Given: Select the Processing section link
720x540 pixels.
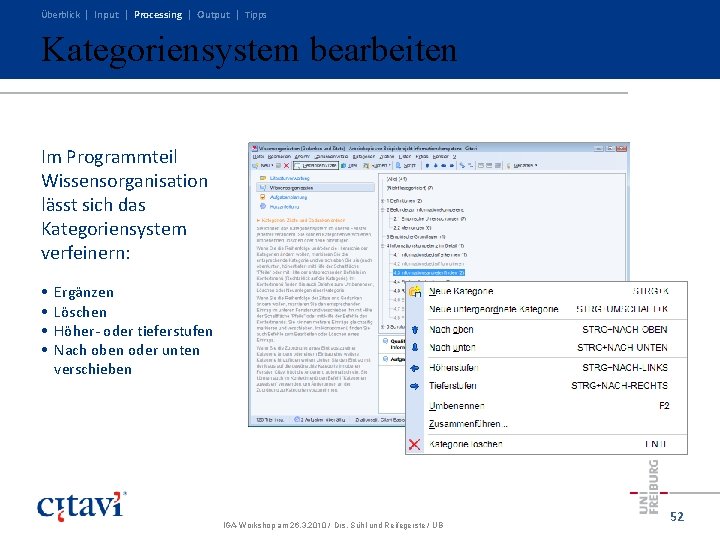Looking at the screenshot, I should click(158, 15).
